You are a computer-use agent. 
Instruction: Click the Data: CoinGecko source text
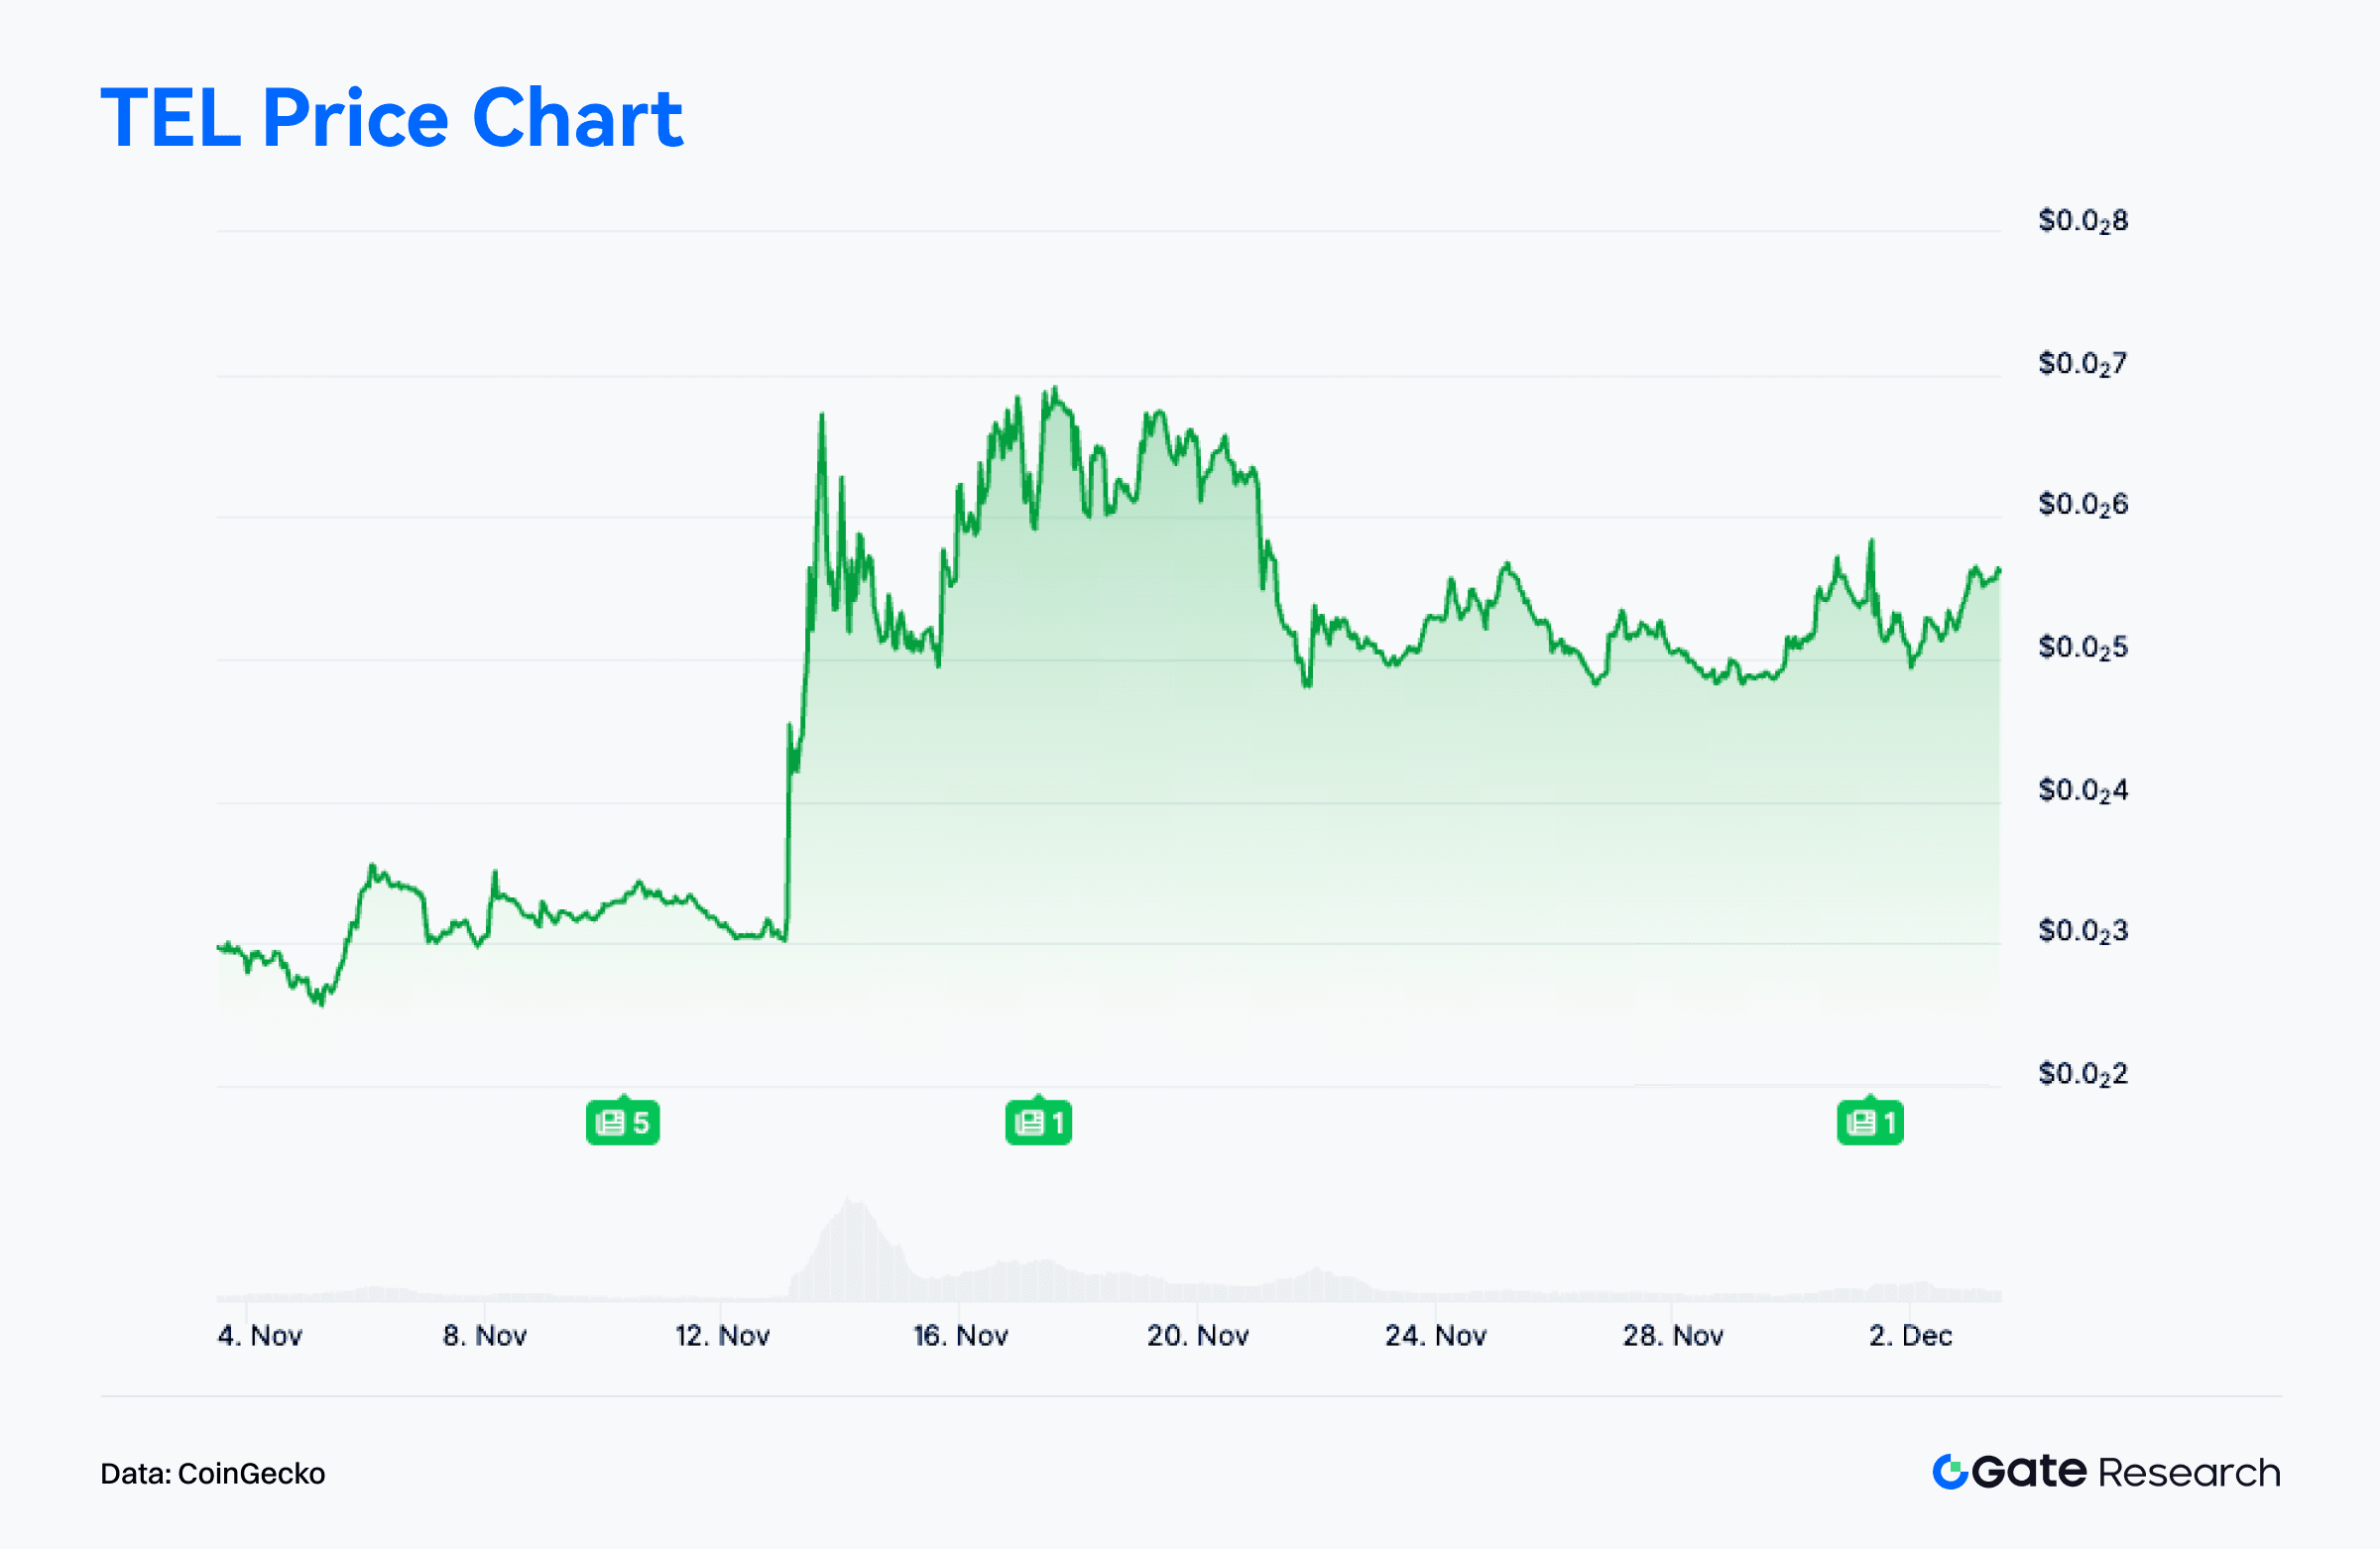(212, 1473)
